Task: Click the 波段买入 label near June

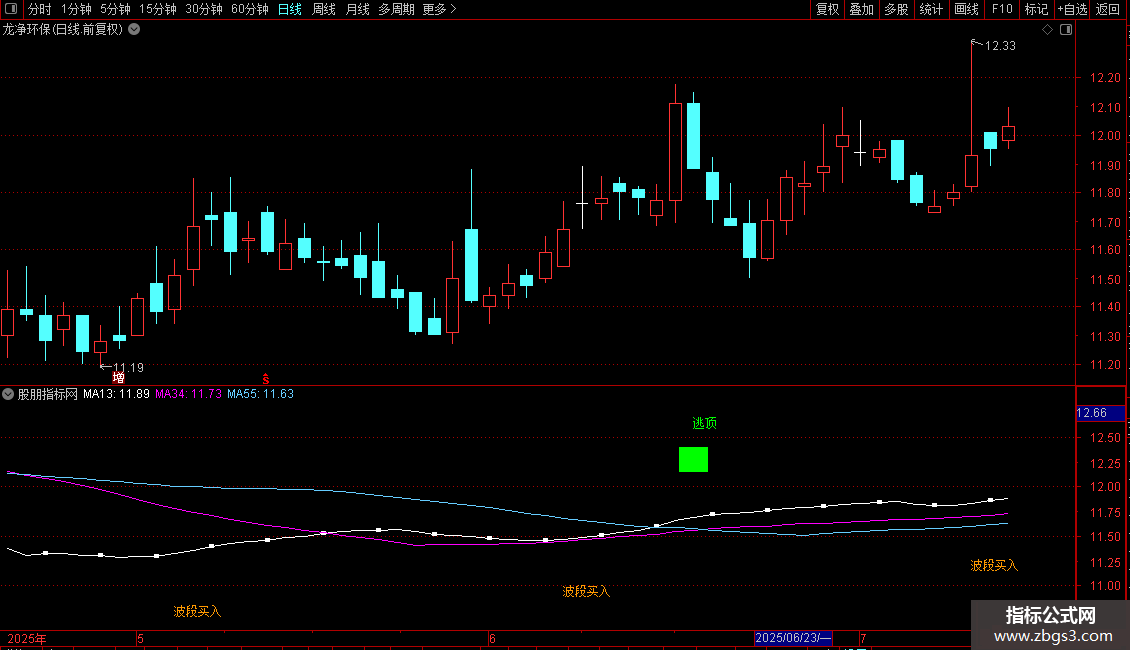Action: (x=586, y=592)
